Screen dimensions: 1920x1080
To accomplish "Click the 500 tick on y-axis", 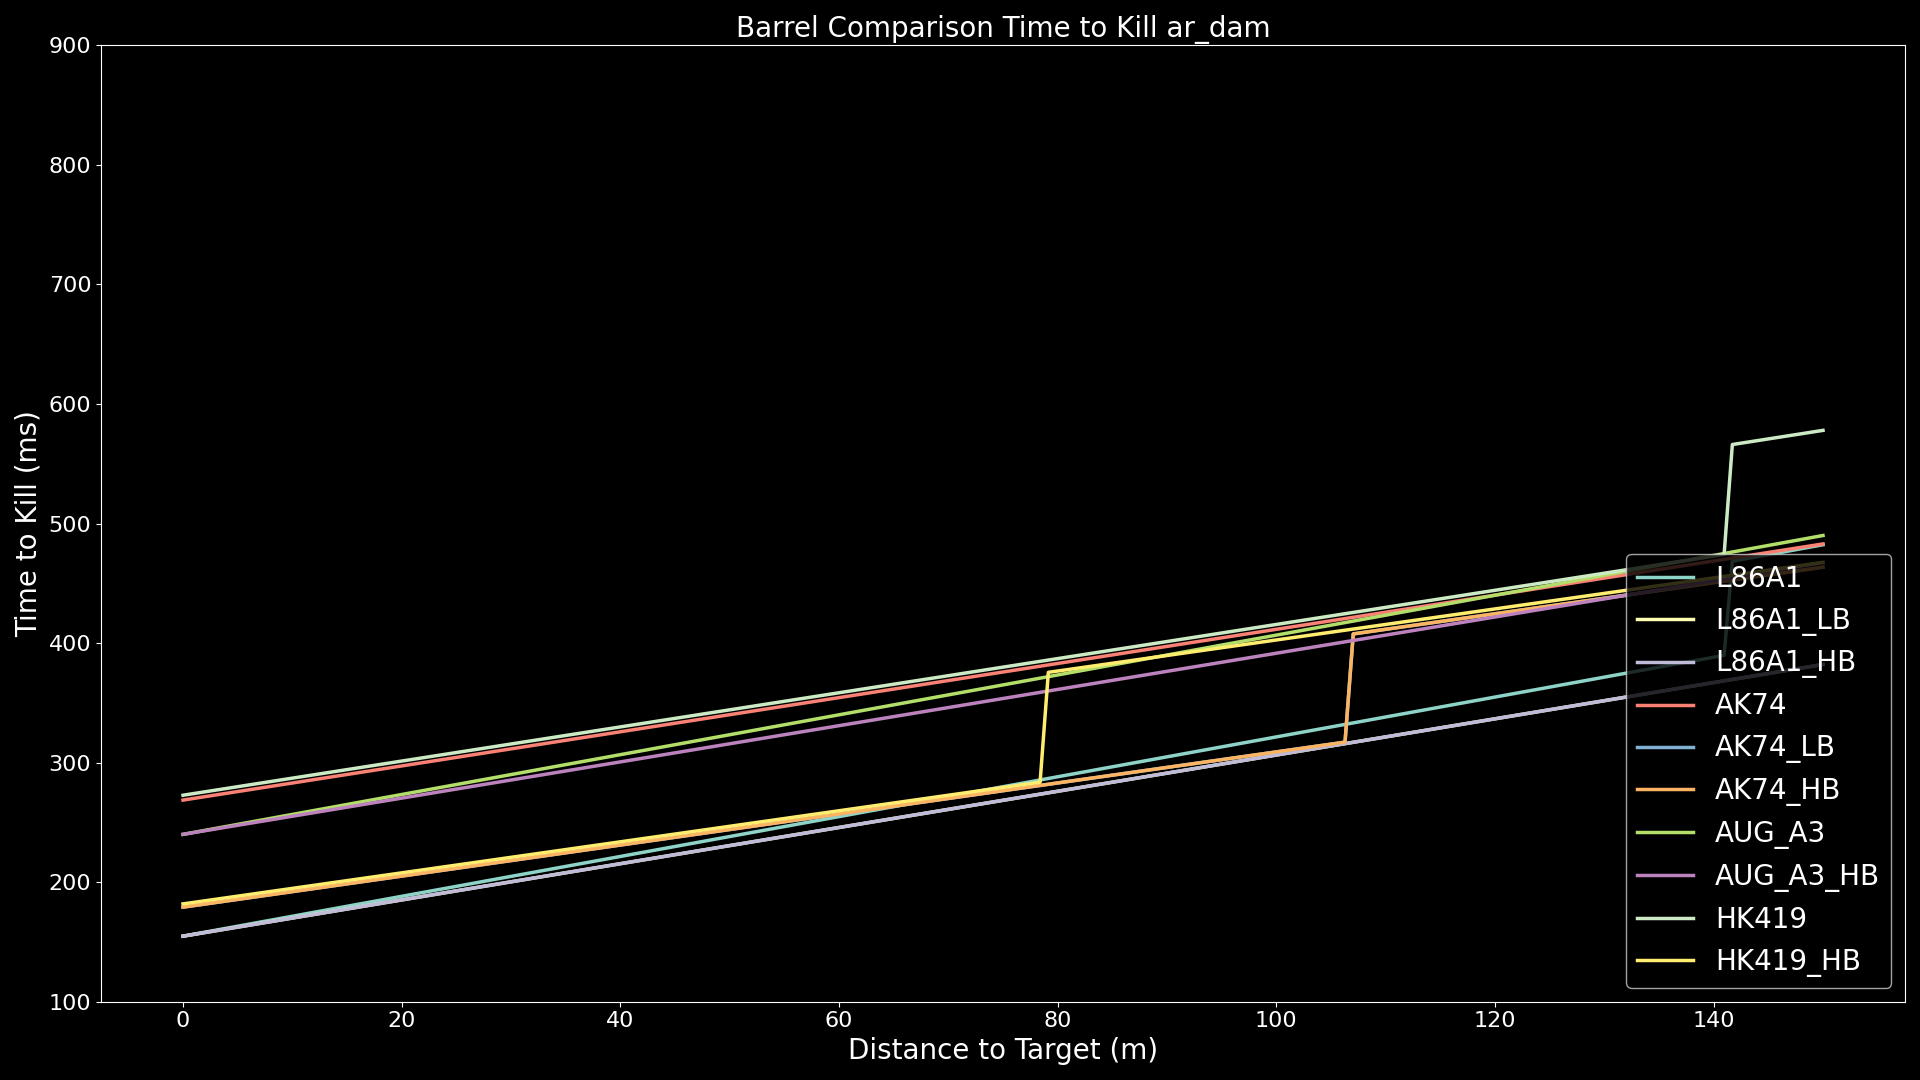I will [69, 524].
